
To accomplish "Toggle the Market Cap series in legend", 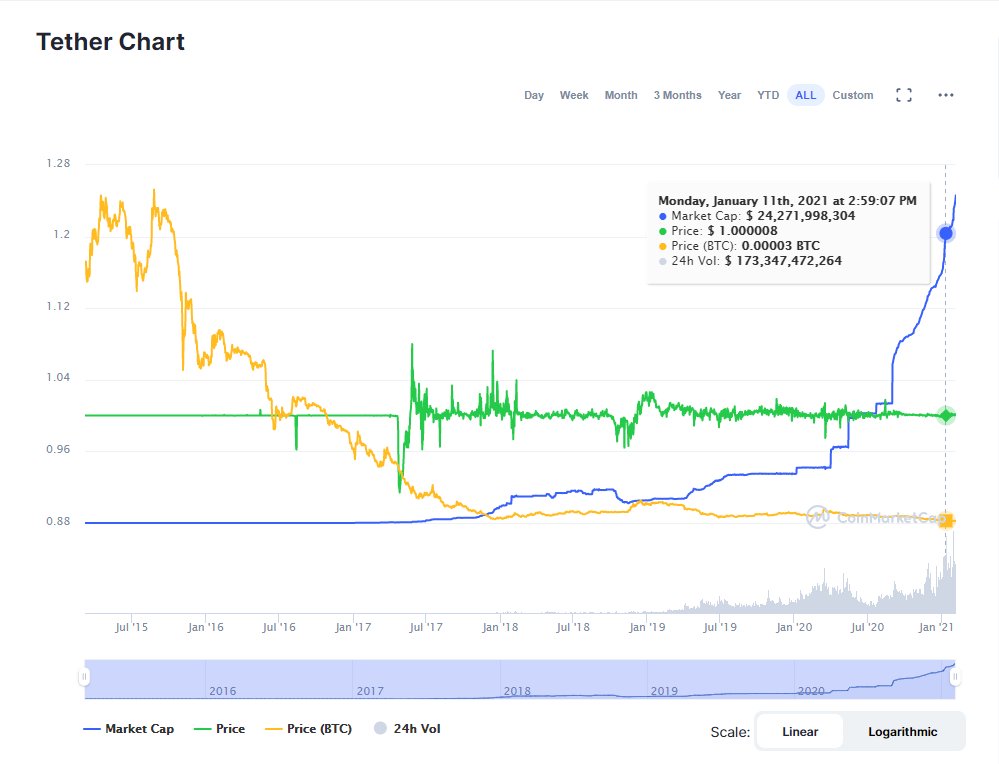I will [x=129, y=728].
